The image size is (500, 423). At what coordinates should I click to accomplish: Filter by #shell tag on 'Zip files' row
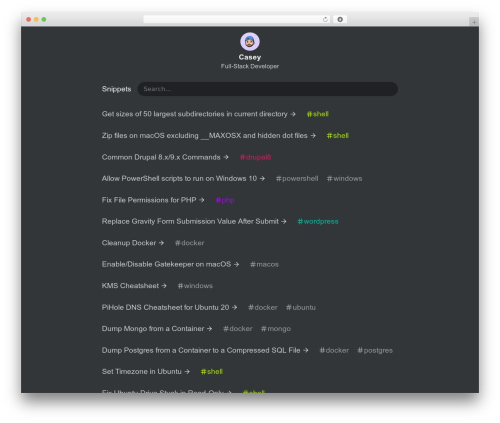click(x=338, y=136)
